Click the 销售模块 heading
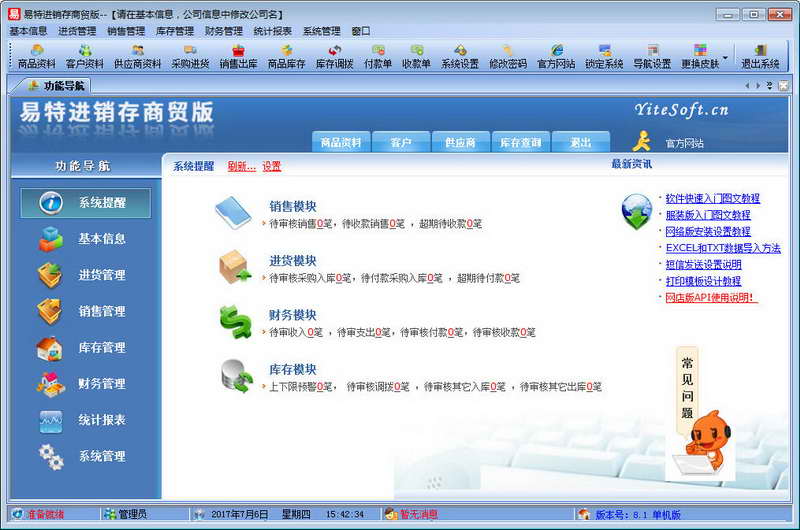 (x=293, y=206)
